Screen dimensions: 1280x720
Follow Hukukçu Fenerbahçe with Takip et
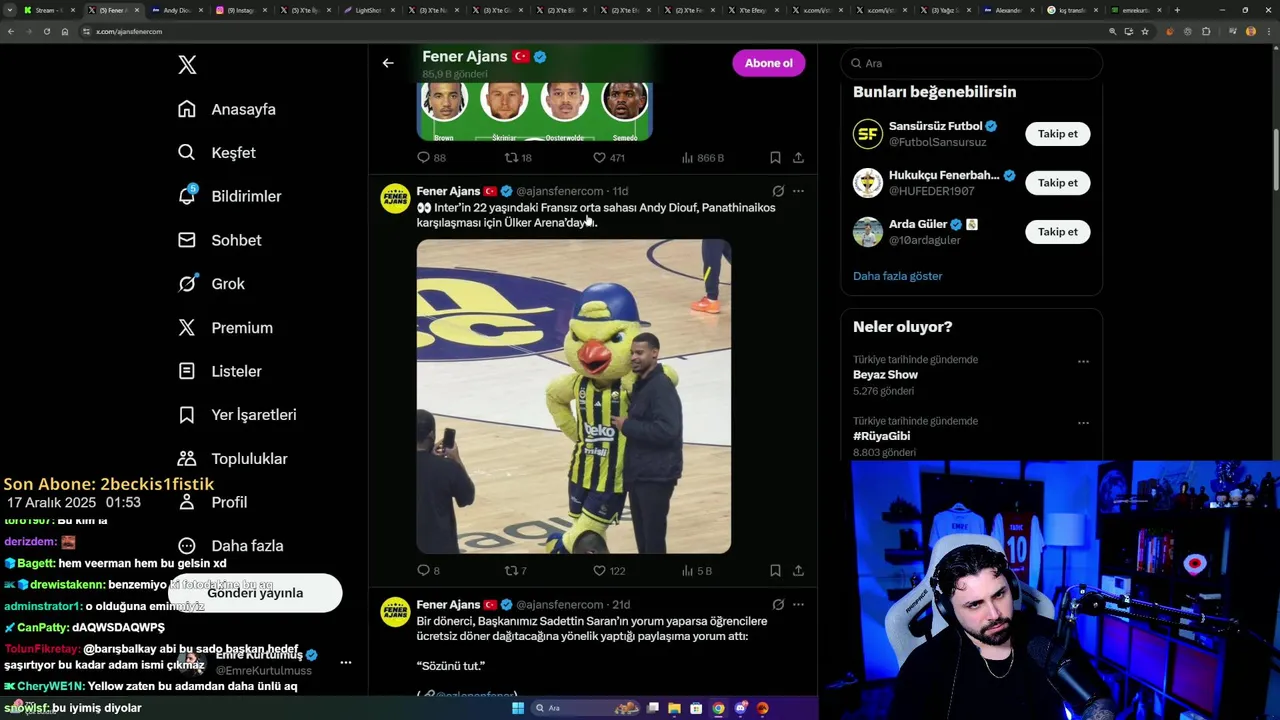pos(1057,183)
